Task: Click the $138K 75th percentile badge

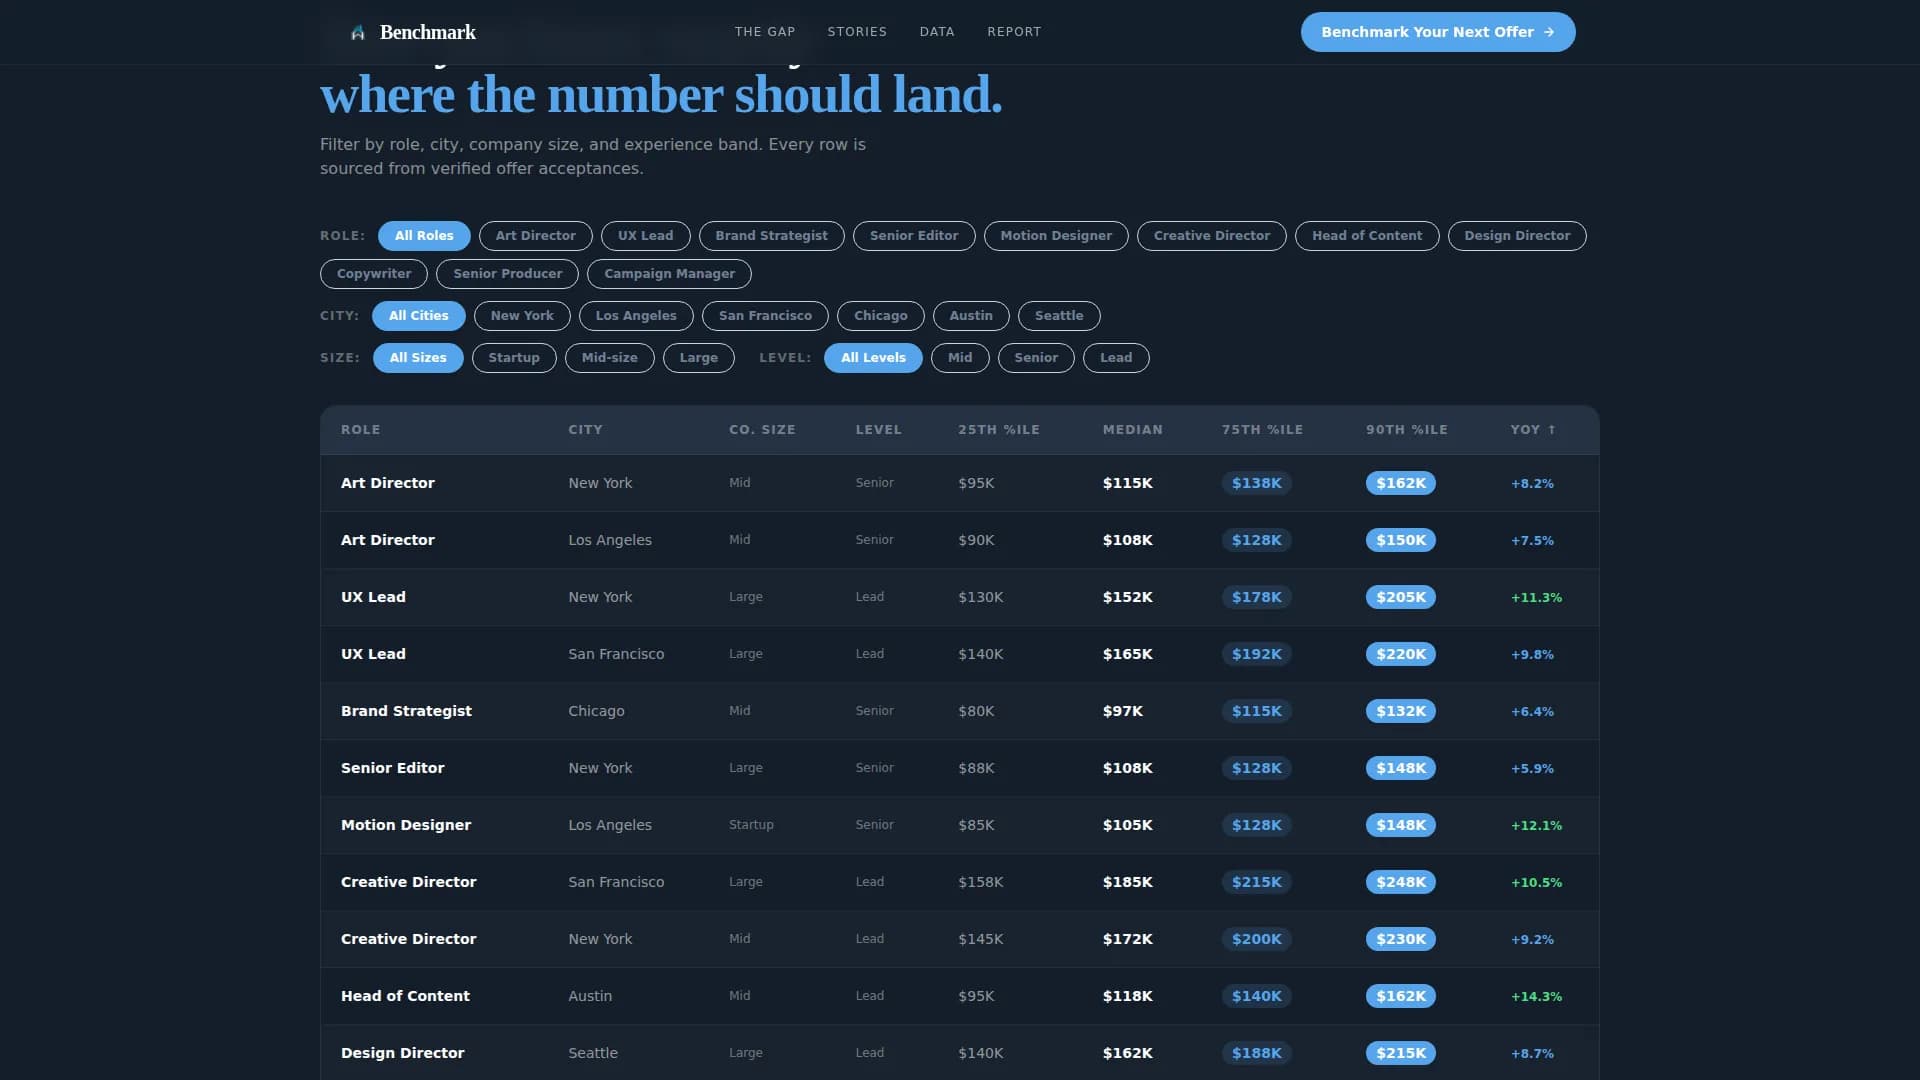Action: point(1256,483)
